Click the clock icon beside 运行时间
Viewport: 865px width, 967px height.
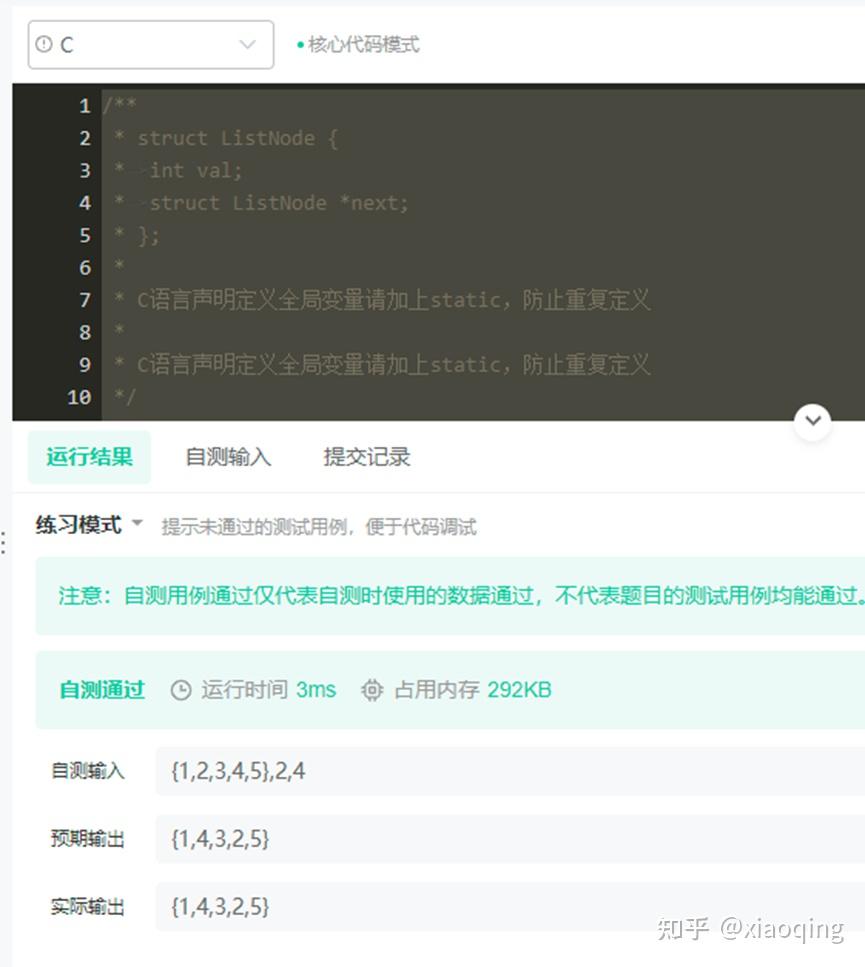181,690
